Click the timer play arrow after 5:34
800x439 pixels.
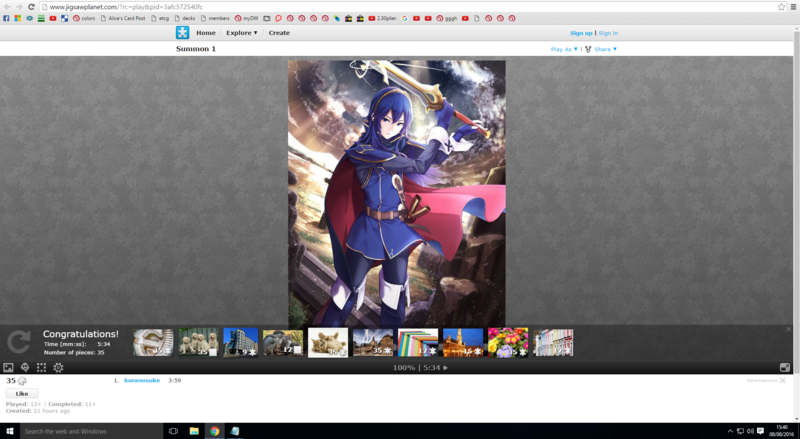point(445,368)
